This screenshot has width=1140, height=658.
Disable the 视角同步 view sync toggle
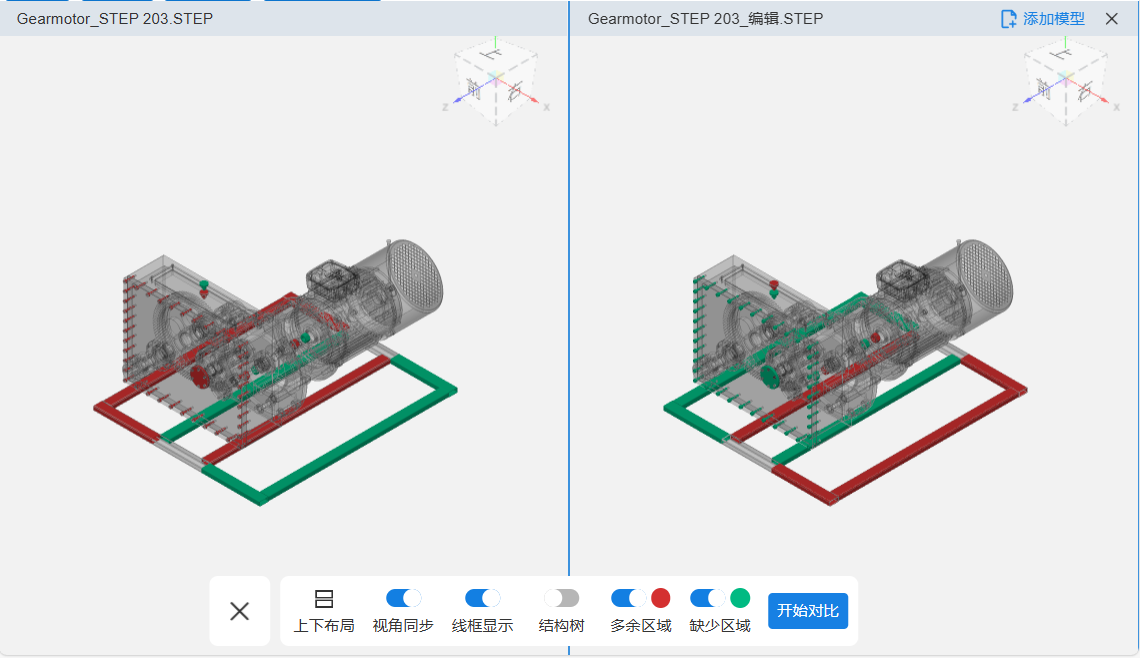(x=403, y=598)
